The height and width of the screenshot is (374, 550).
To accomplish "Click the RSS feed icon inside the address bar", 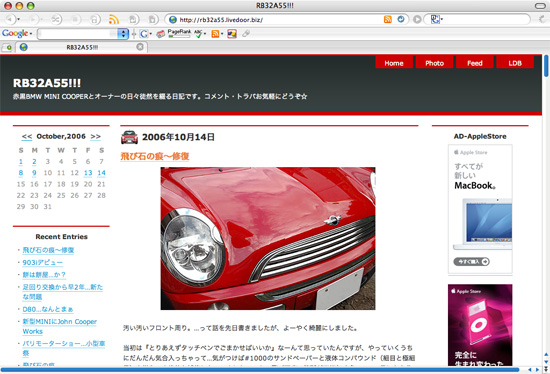I will pyautogui.click(x=388, y=19).
